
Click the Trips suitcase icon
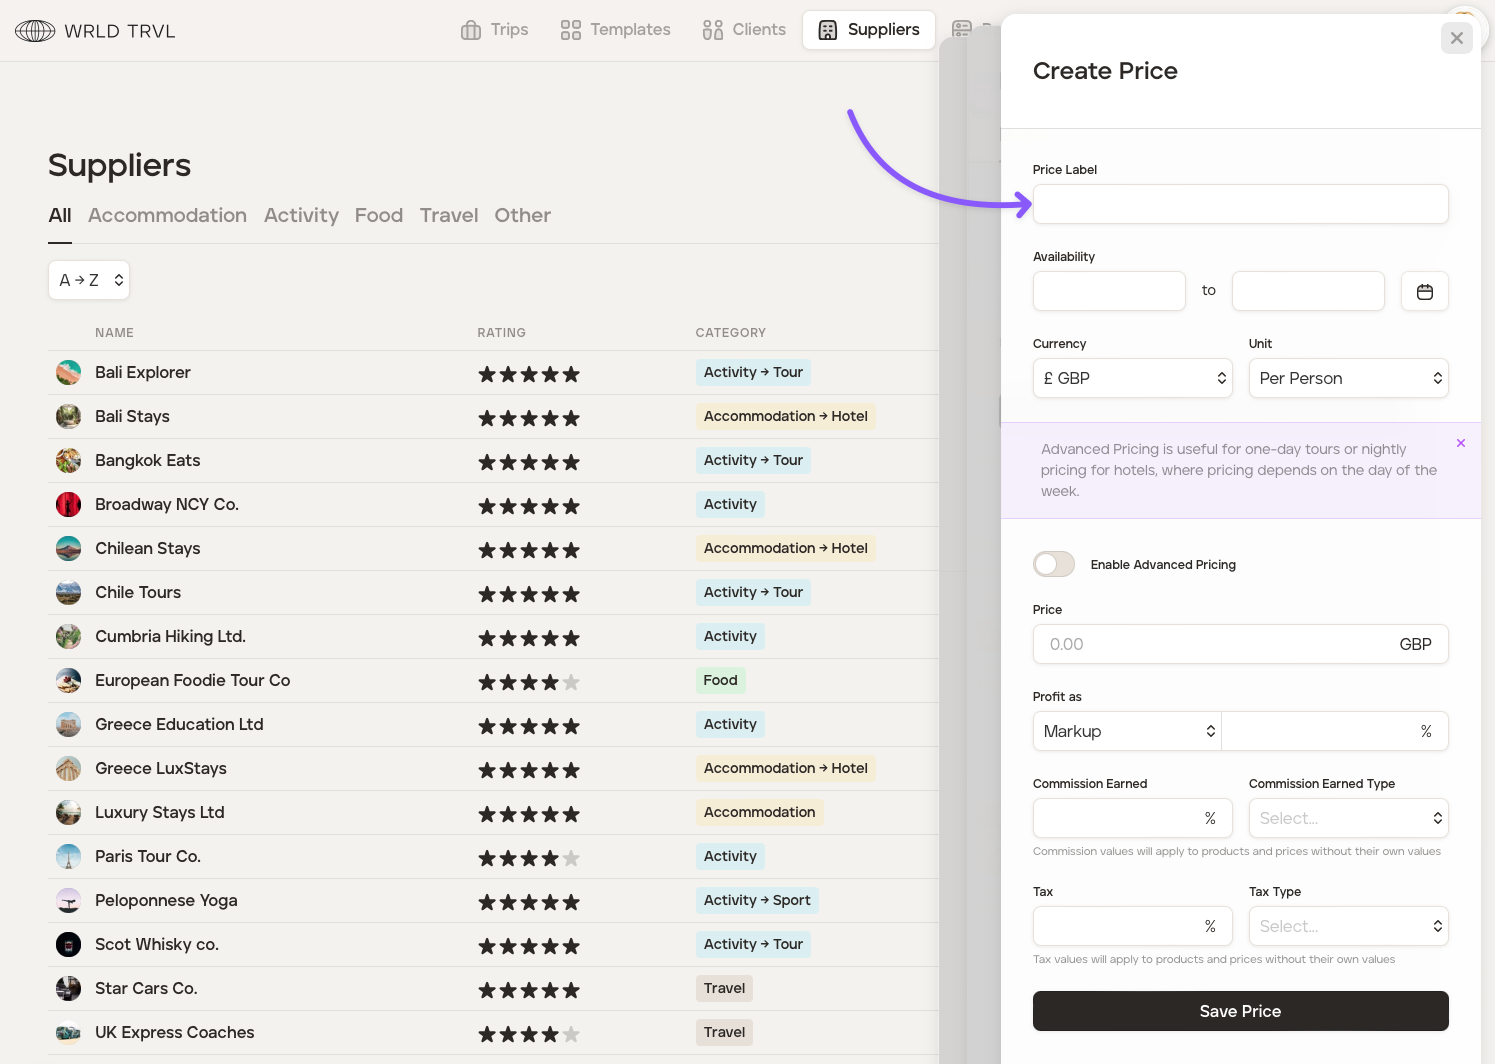[471, 30]
